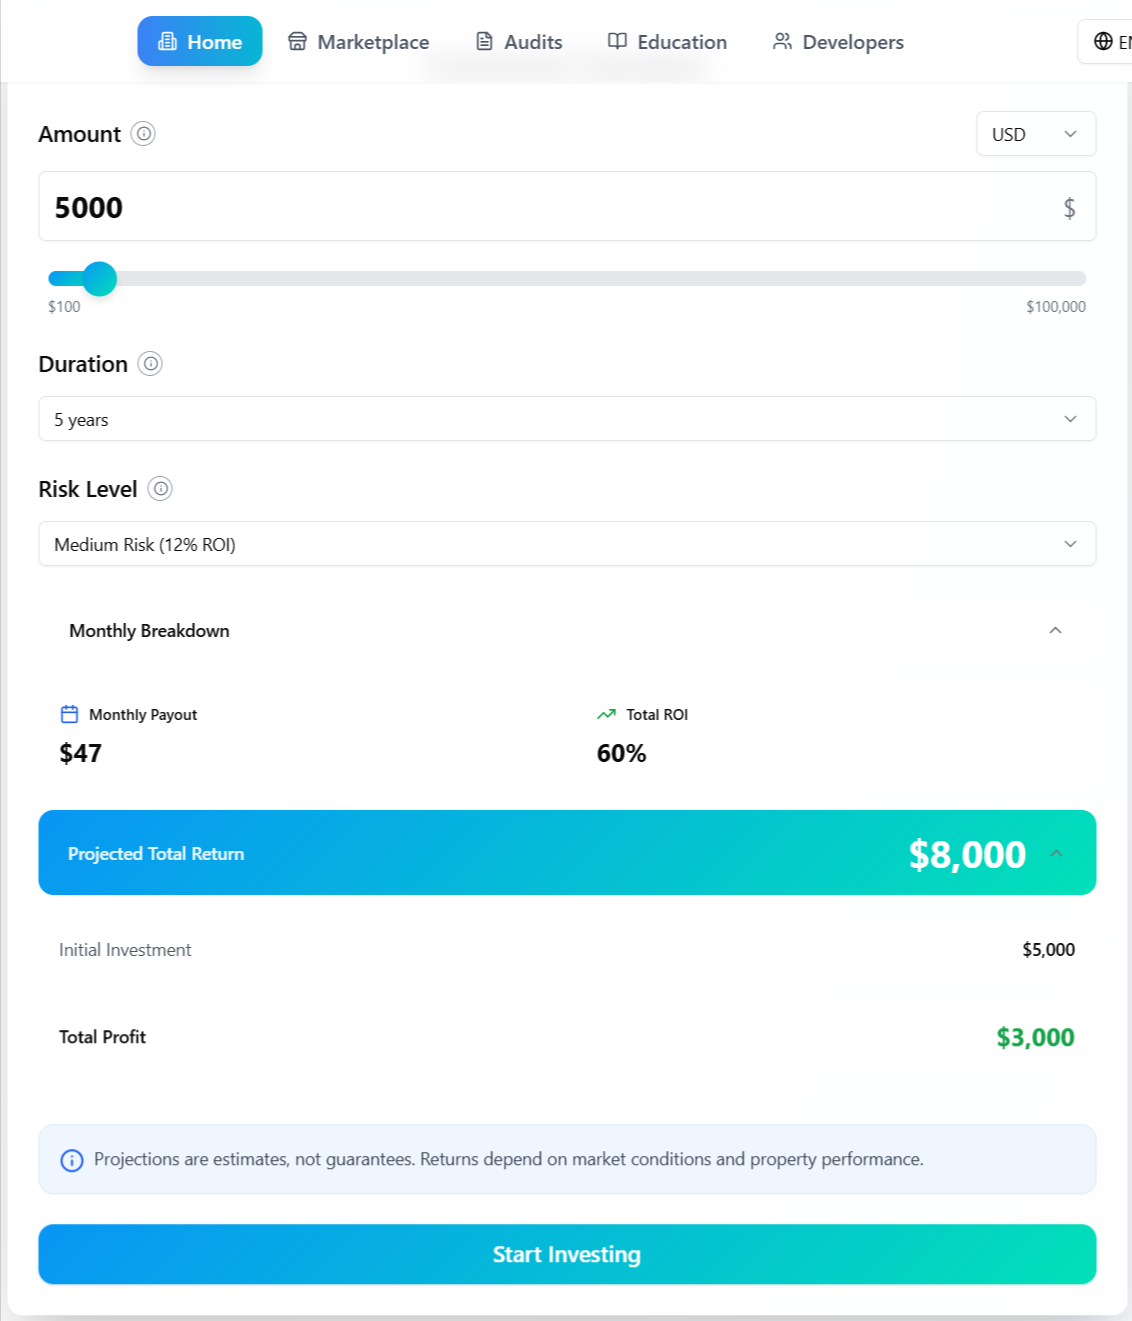Click the Home navigation button
Viewport: 1132px width, 1321px height.
(x=200, y=42)
